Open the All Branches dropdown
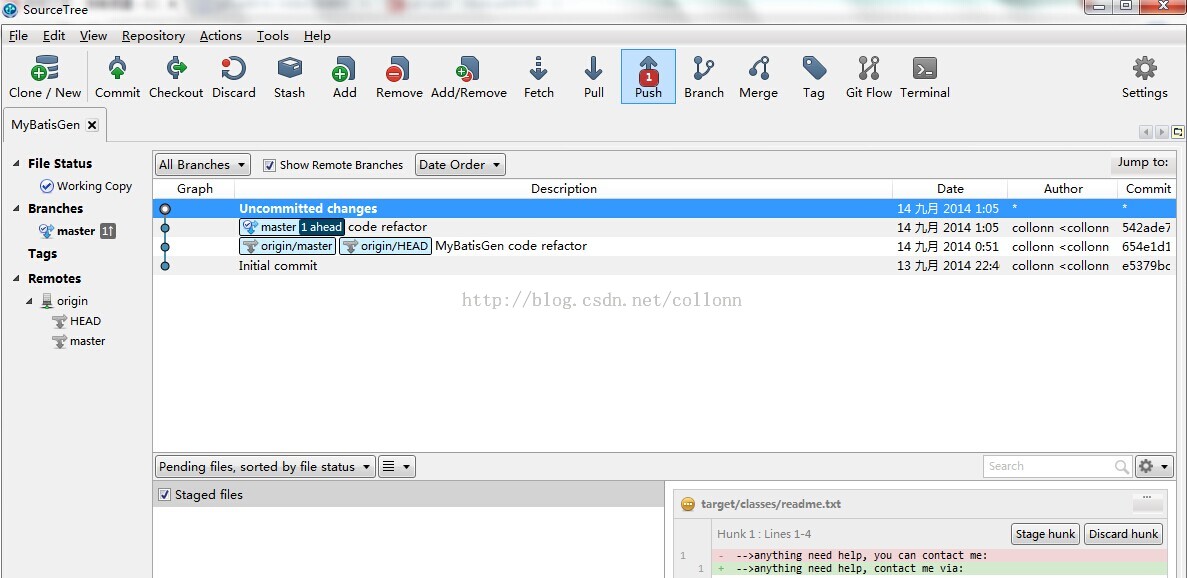Viewport: 1187px width, 578px height. click(201, 164)
